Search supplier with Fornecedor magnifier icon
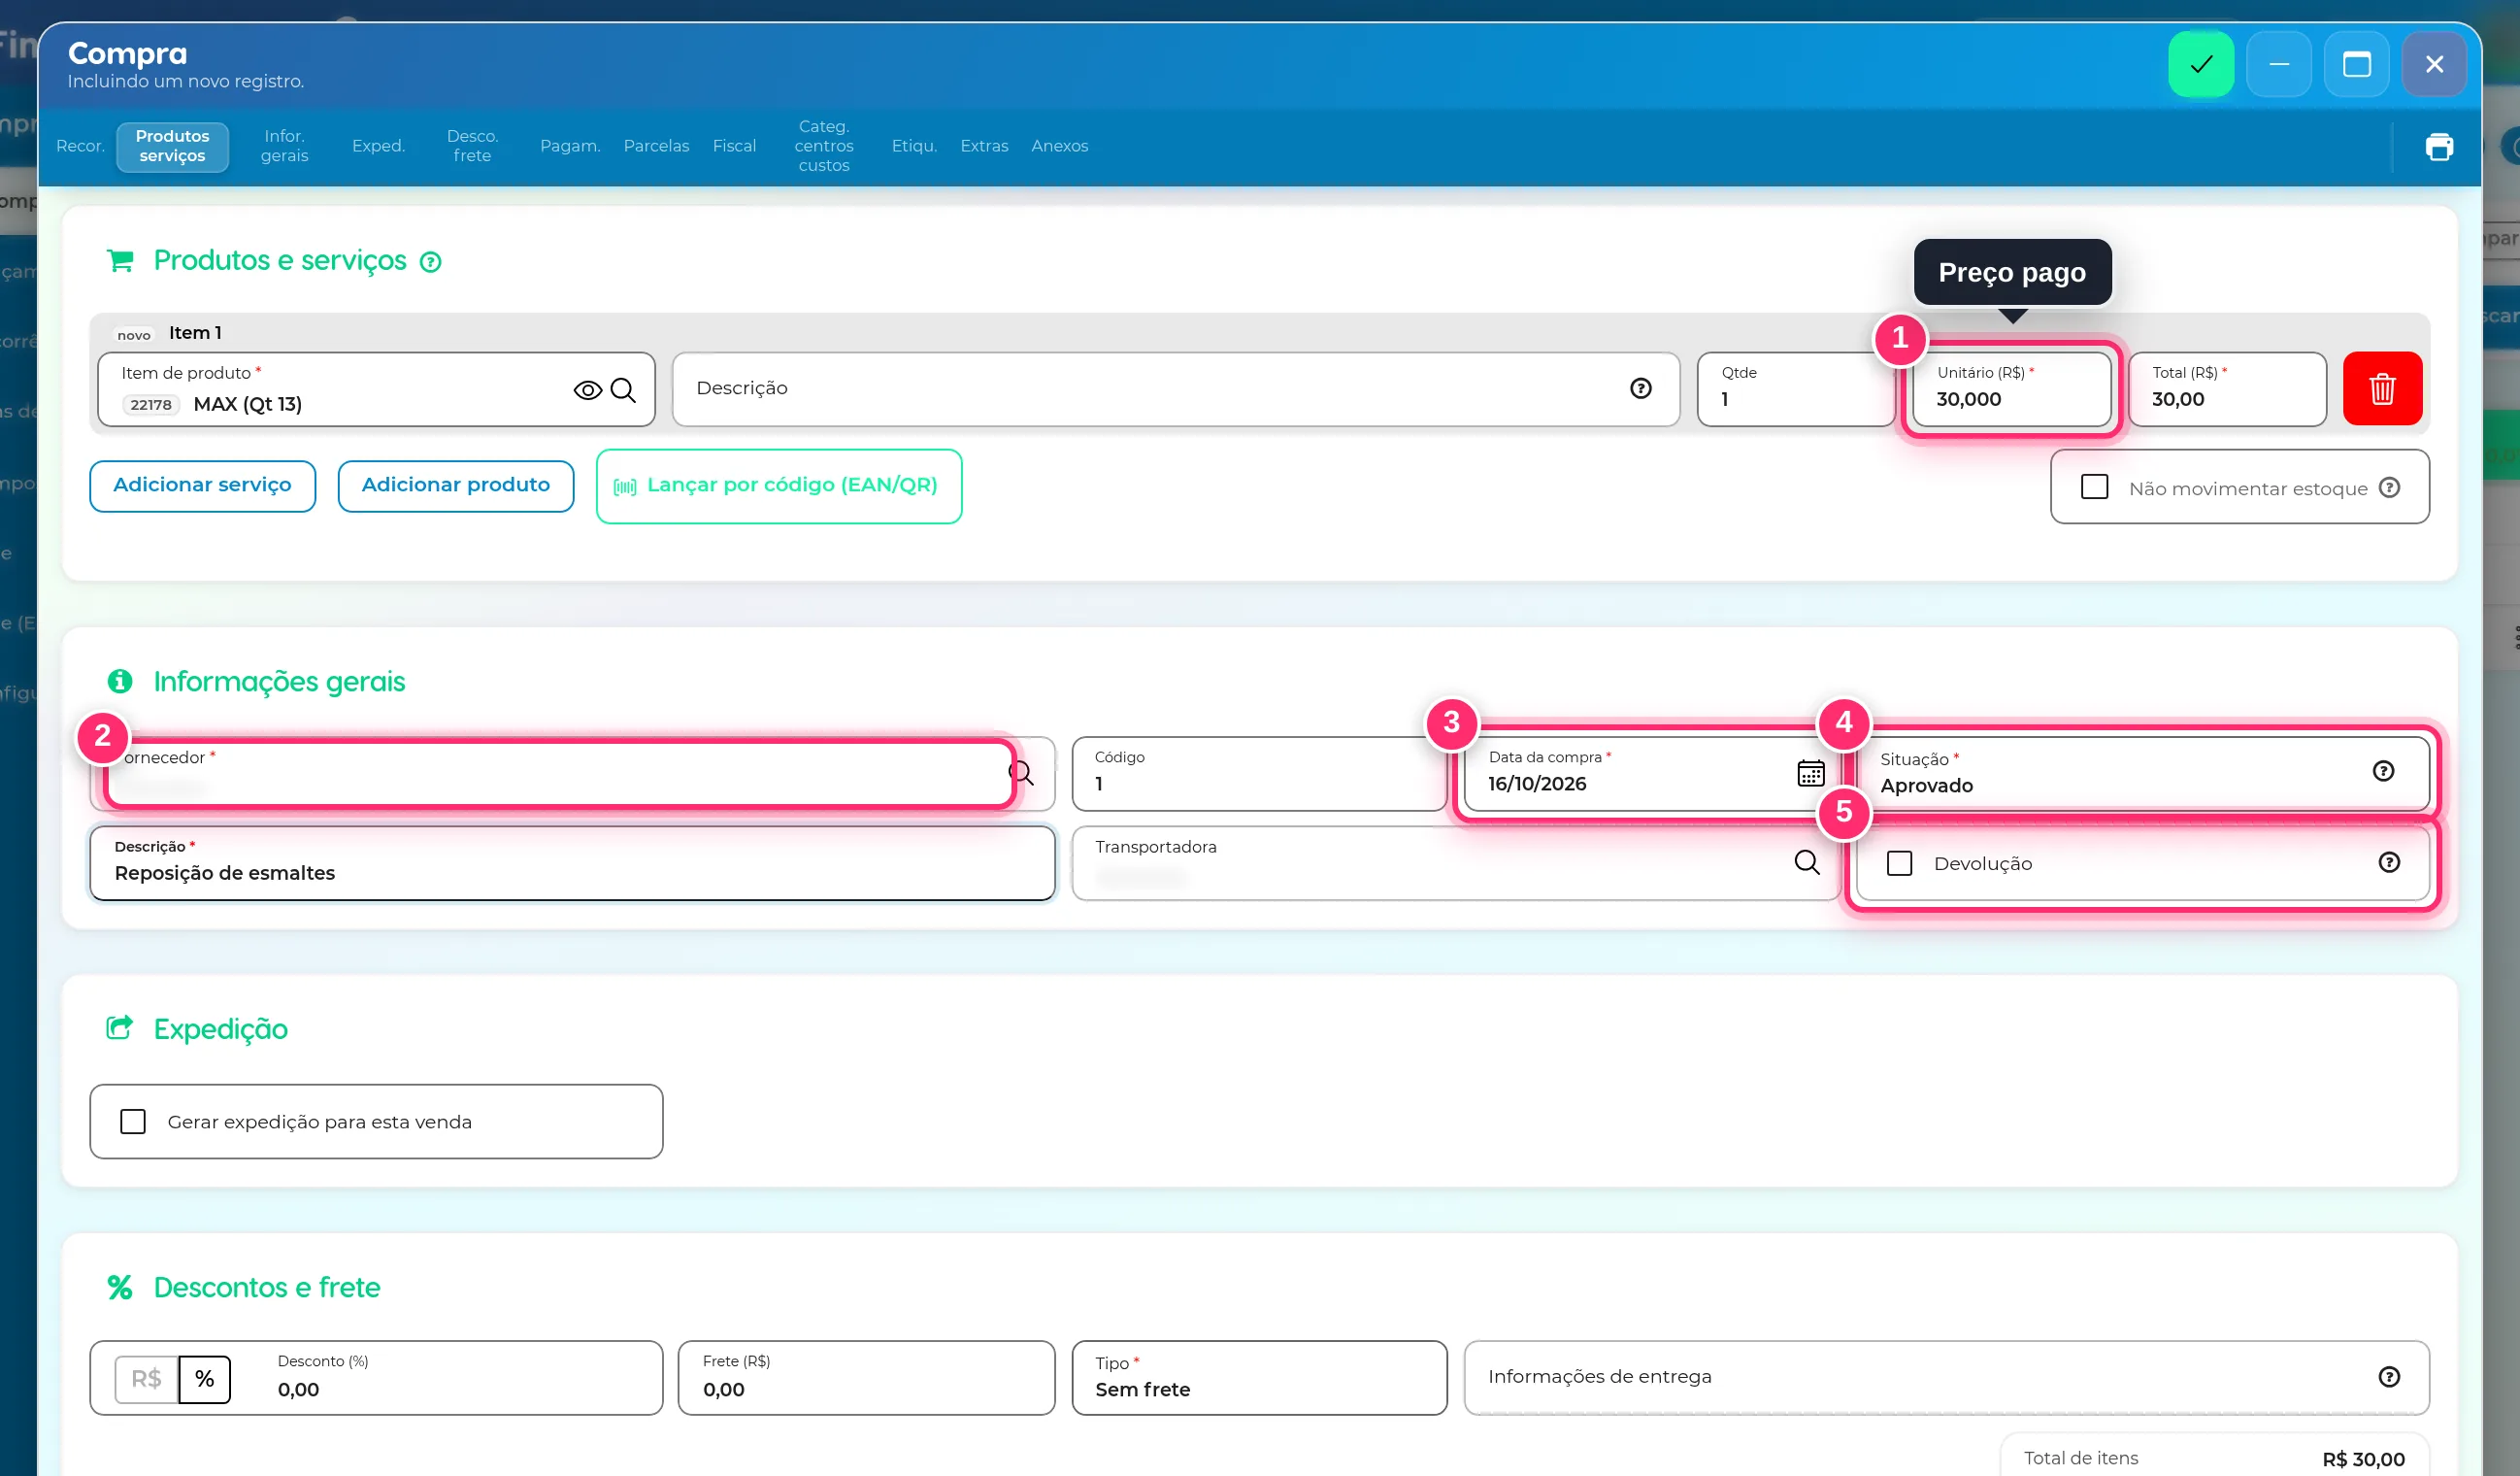Viewport: 2520px width, 1476px height. [x=1021, y=773]
